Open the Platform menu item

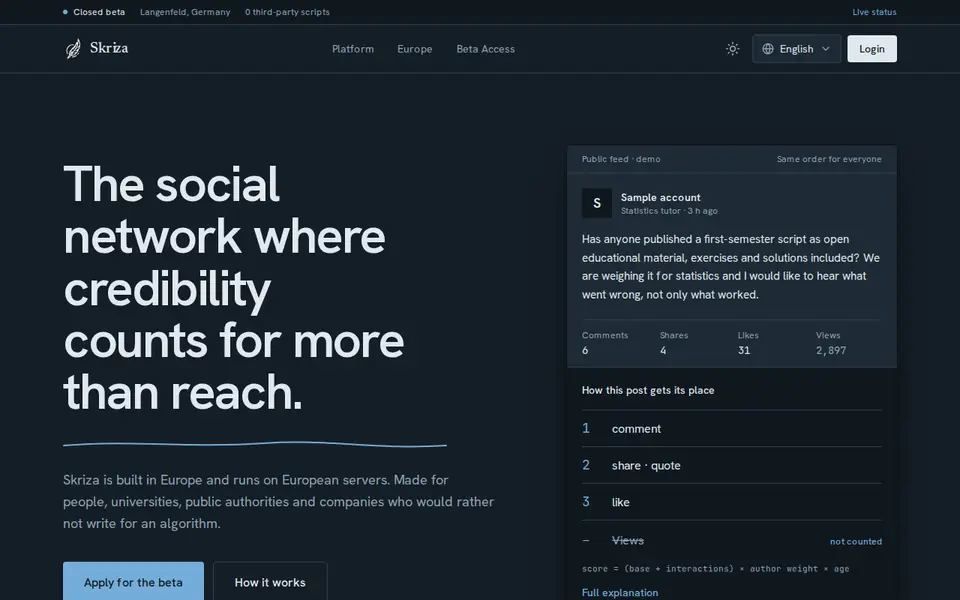click(x=353, y=49)
